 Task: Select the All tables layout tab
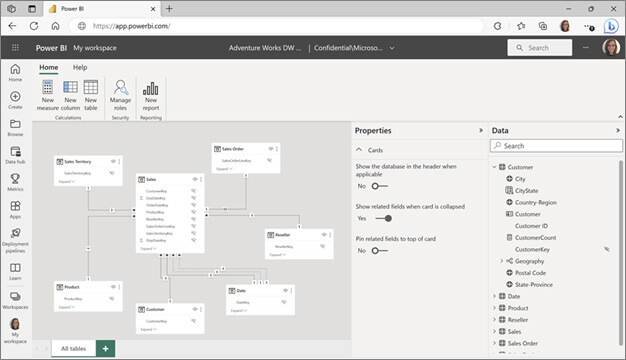[73, 348]
